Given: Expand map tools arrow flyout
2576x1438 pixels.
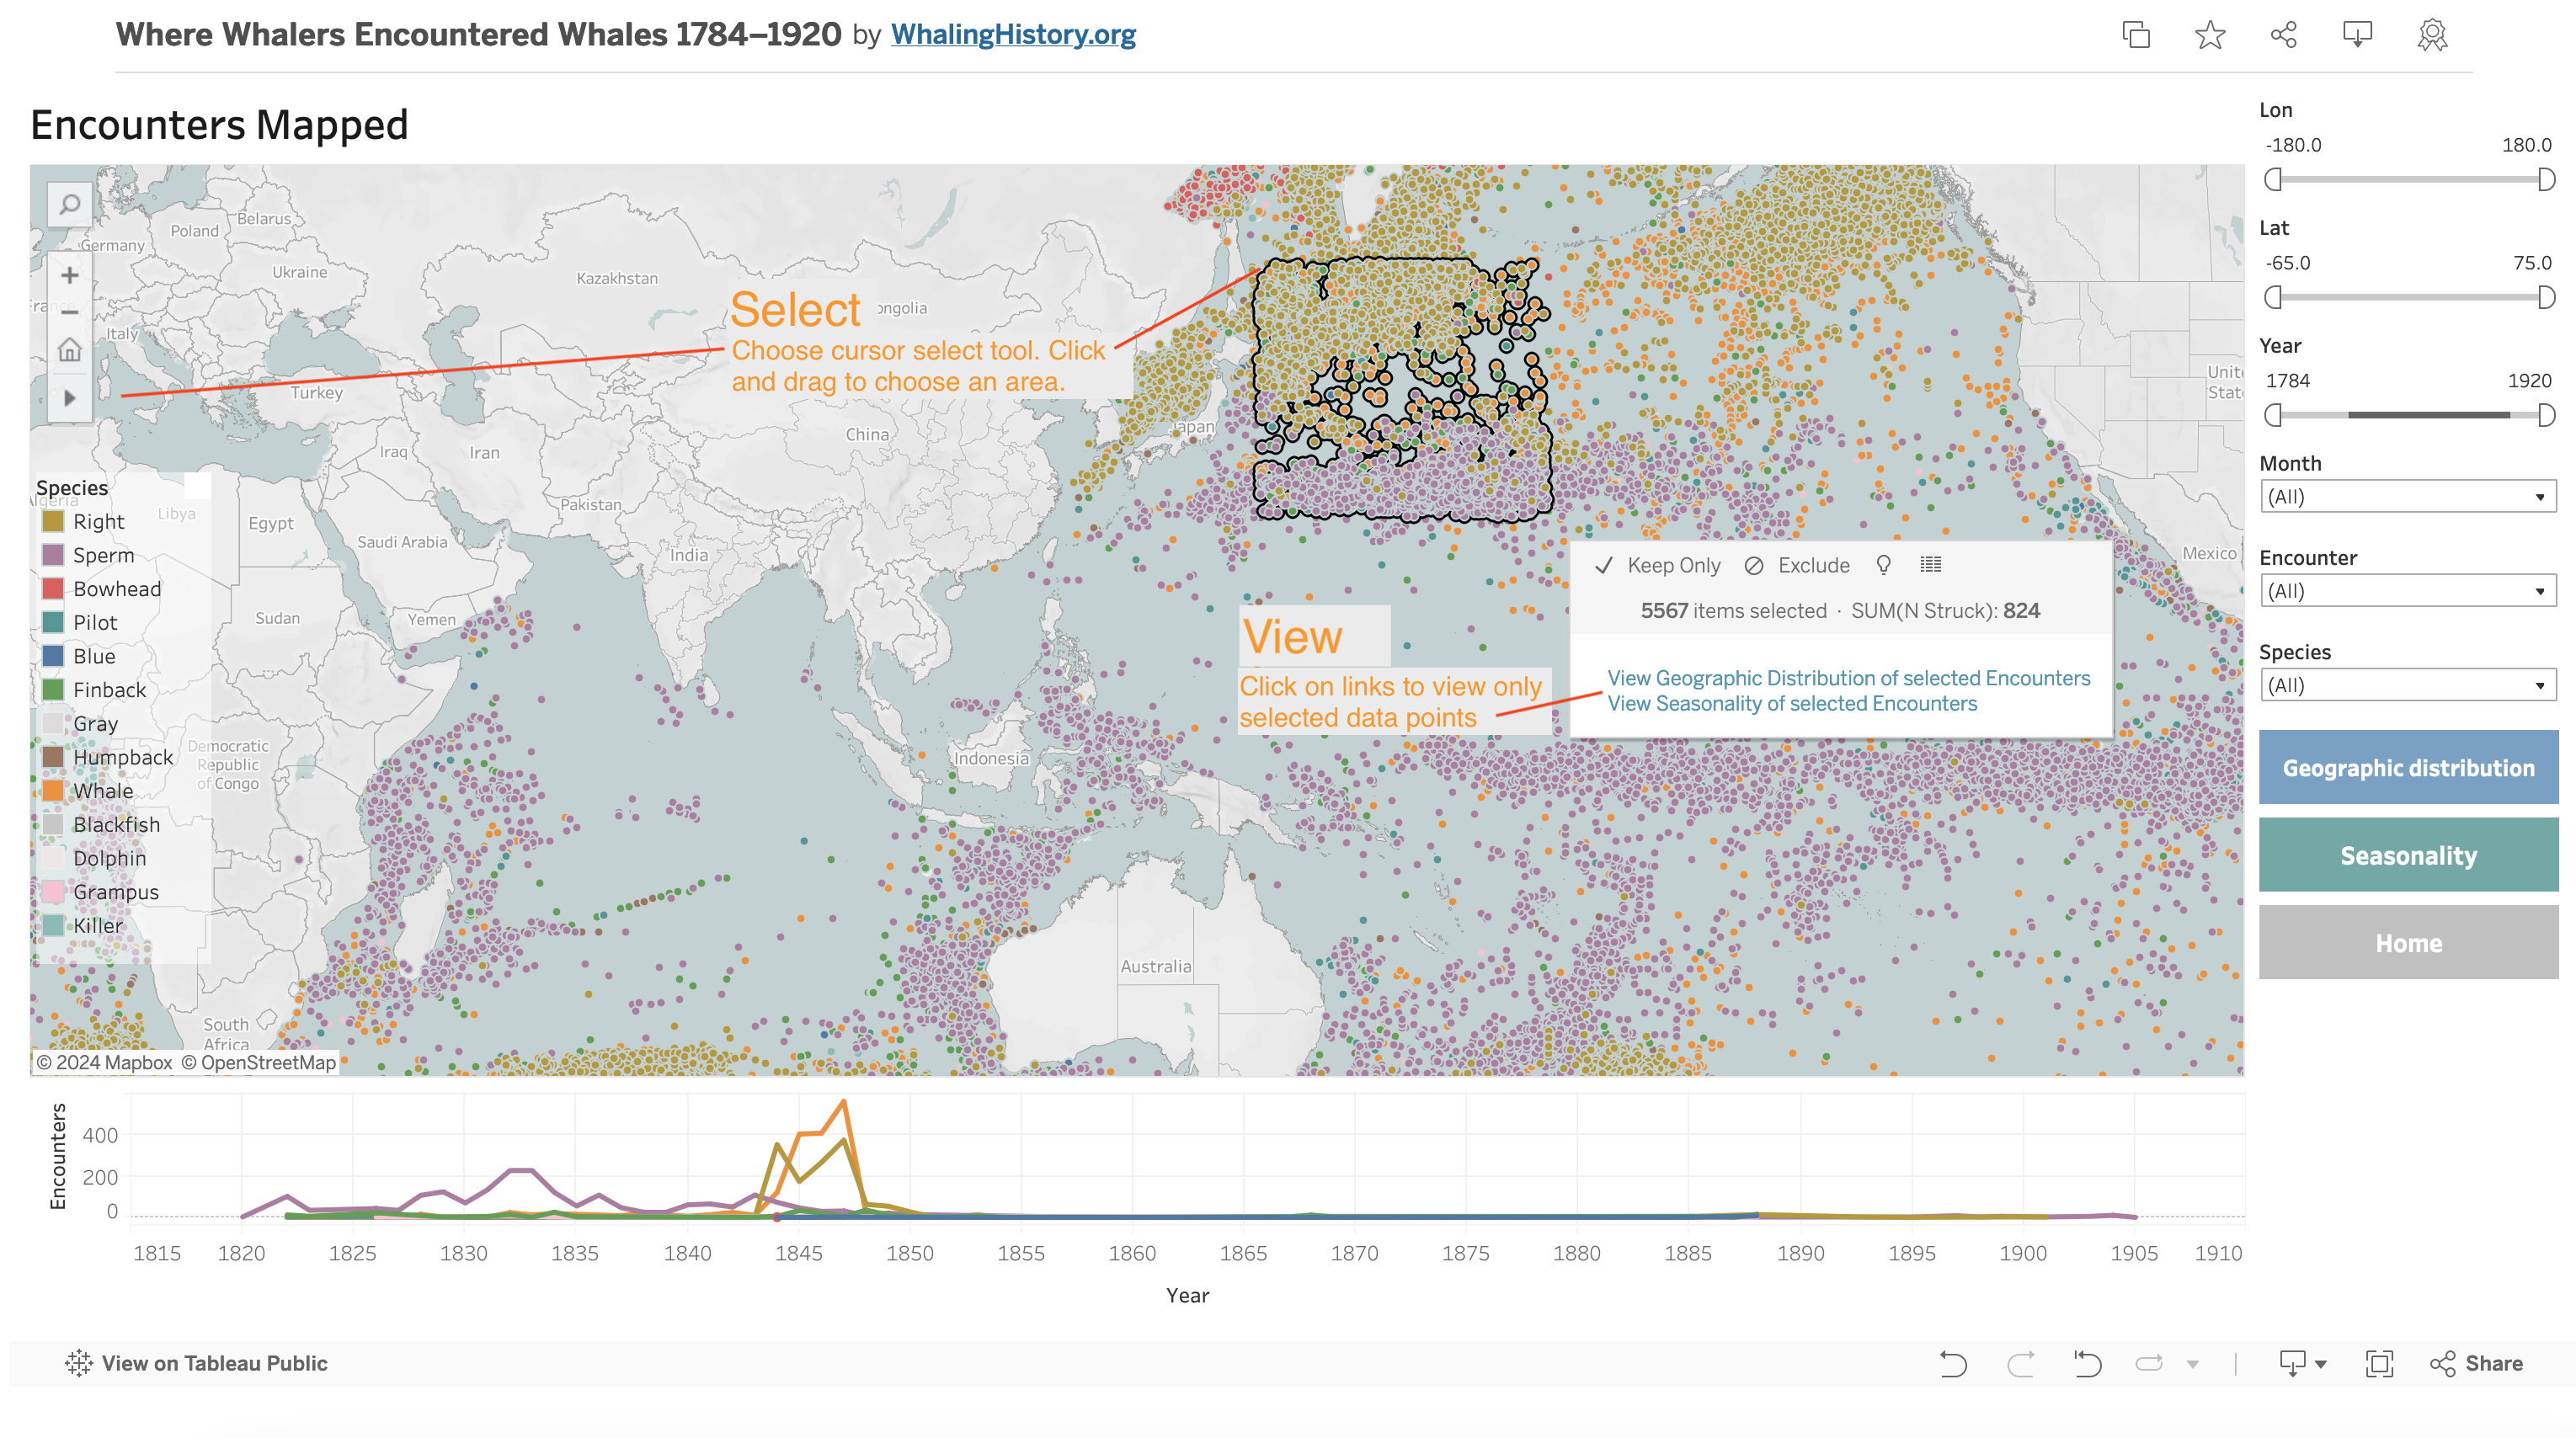Looking at the screenshot, I should (69, 397).
